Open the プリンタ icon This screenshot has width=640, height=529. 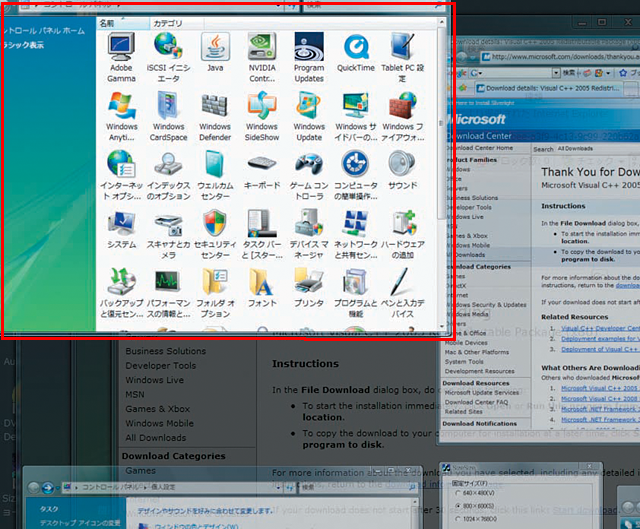coord(309,288)
